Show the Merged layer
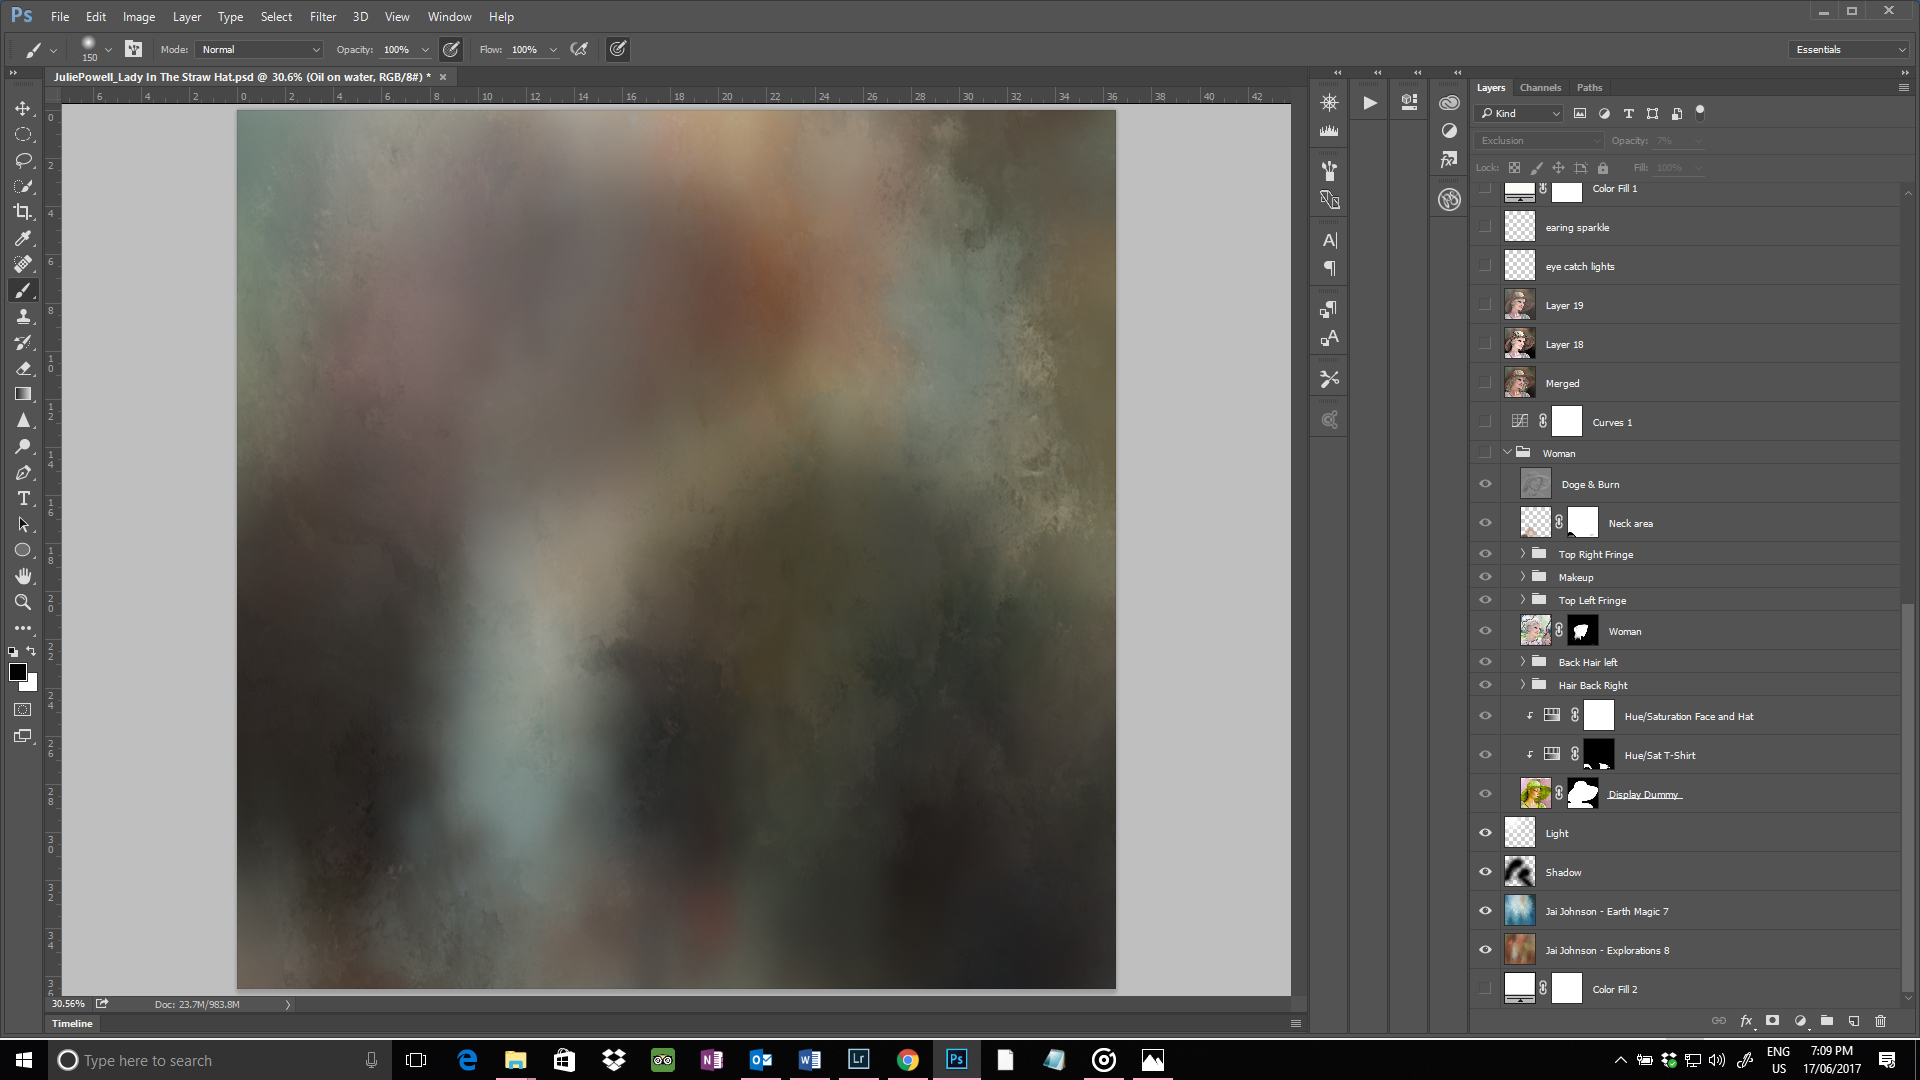1920x1080 pixels. [x=1485, y=383]
